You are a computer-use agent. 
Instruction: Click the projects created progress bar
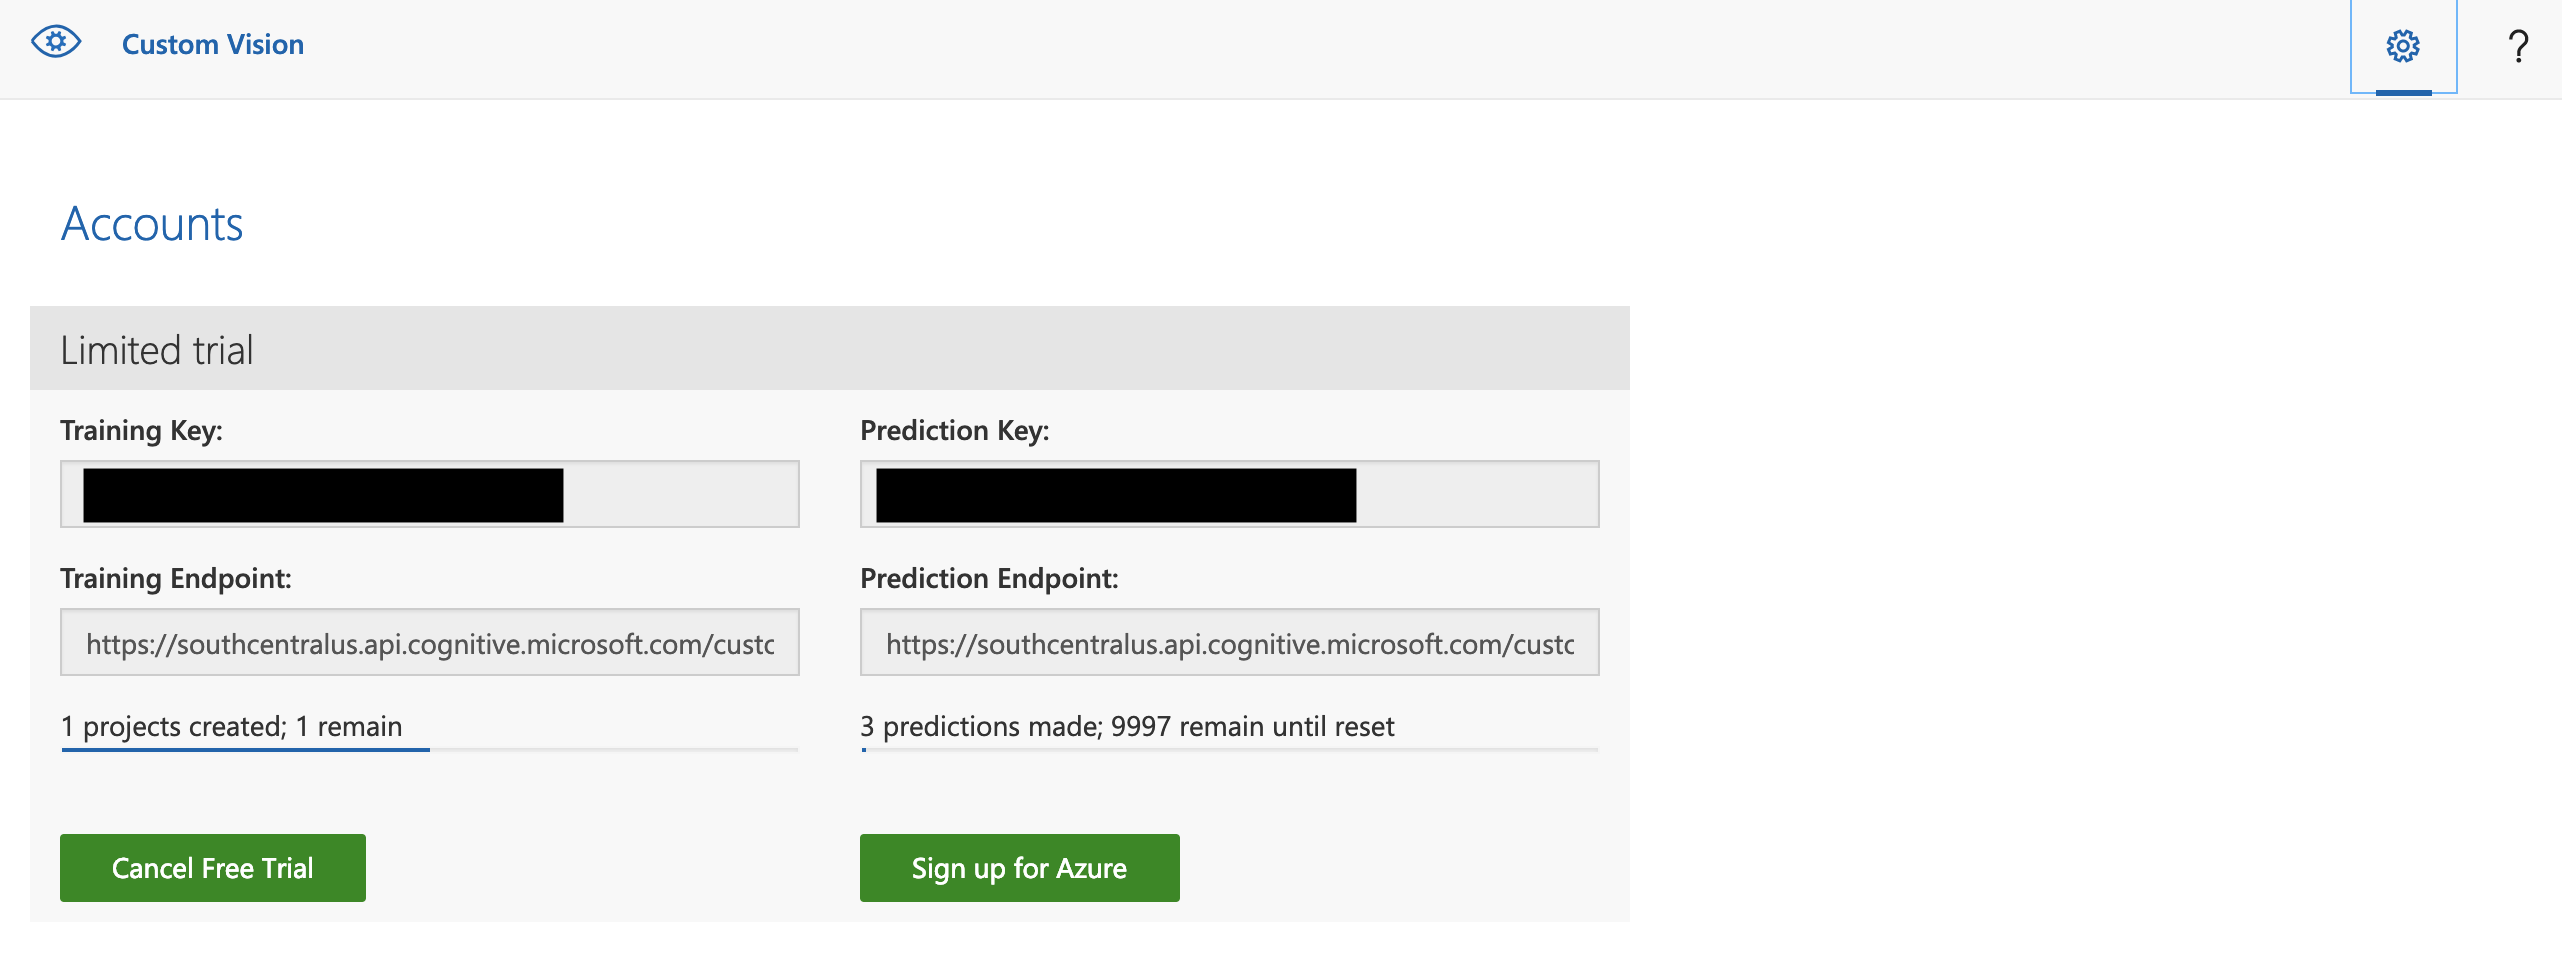click(x=430, y=749)
